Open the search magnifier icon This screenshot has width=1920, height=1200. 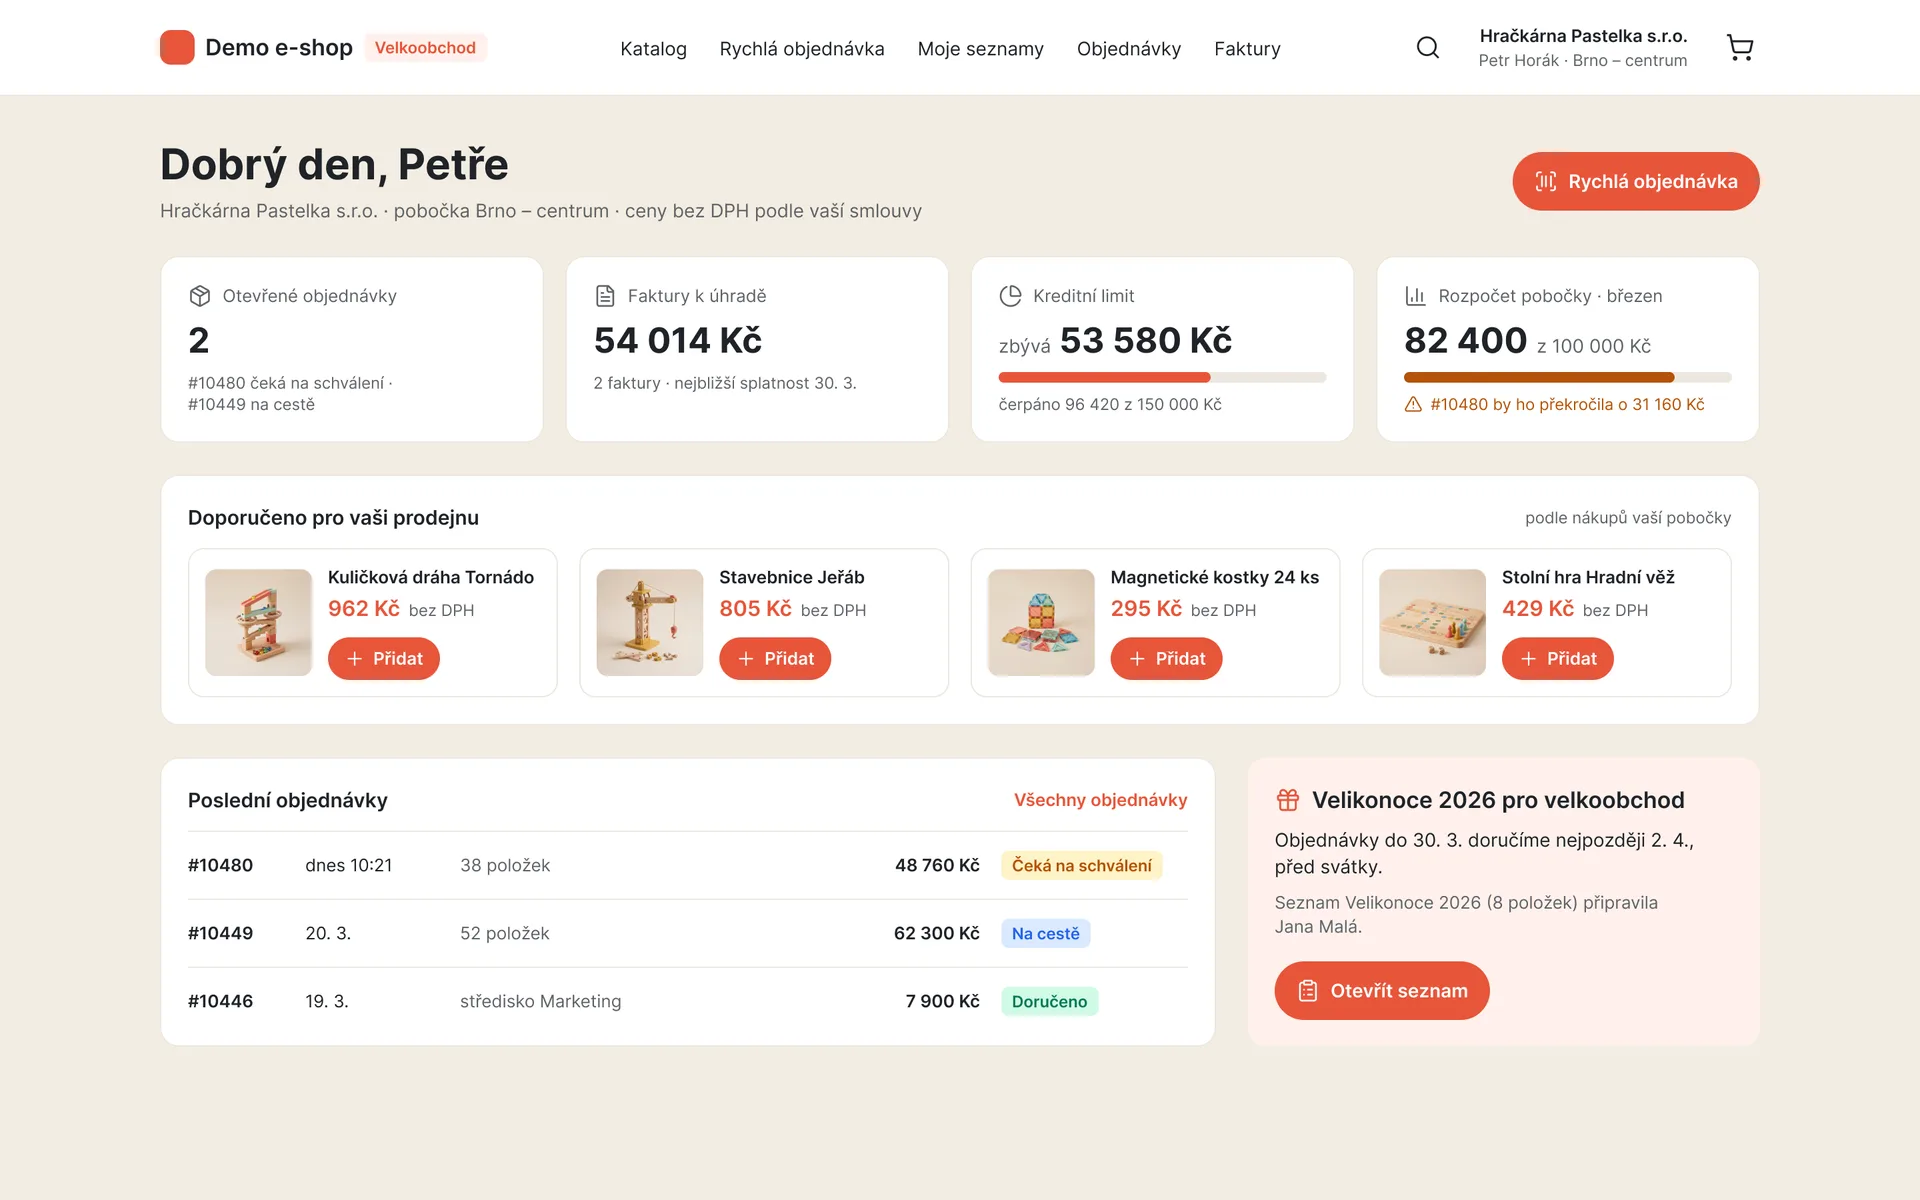(1428, 47)
